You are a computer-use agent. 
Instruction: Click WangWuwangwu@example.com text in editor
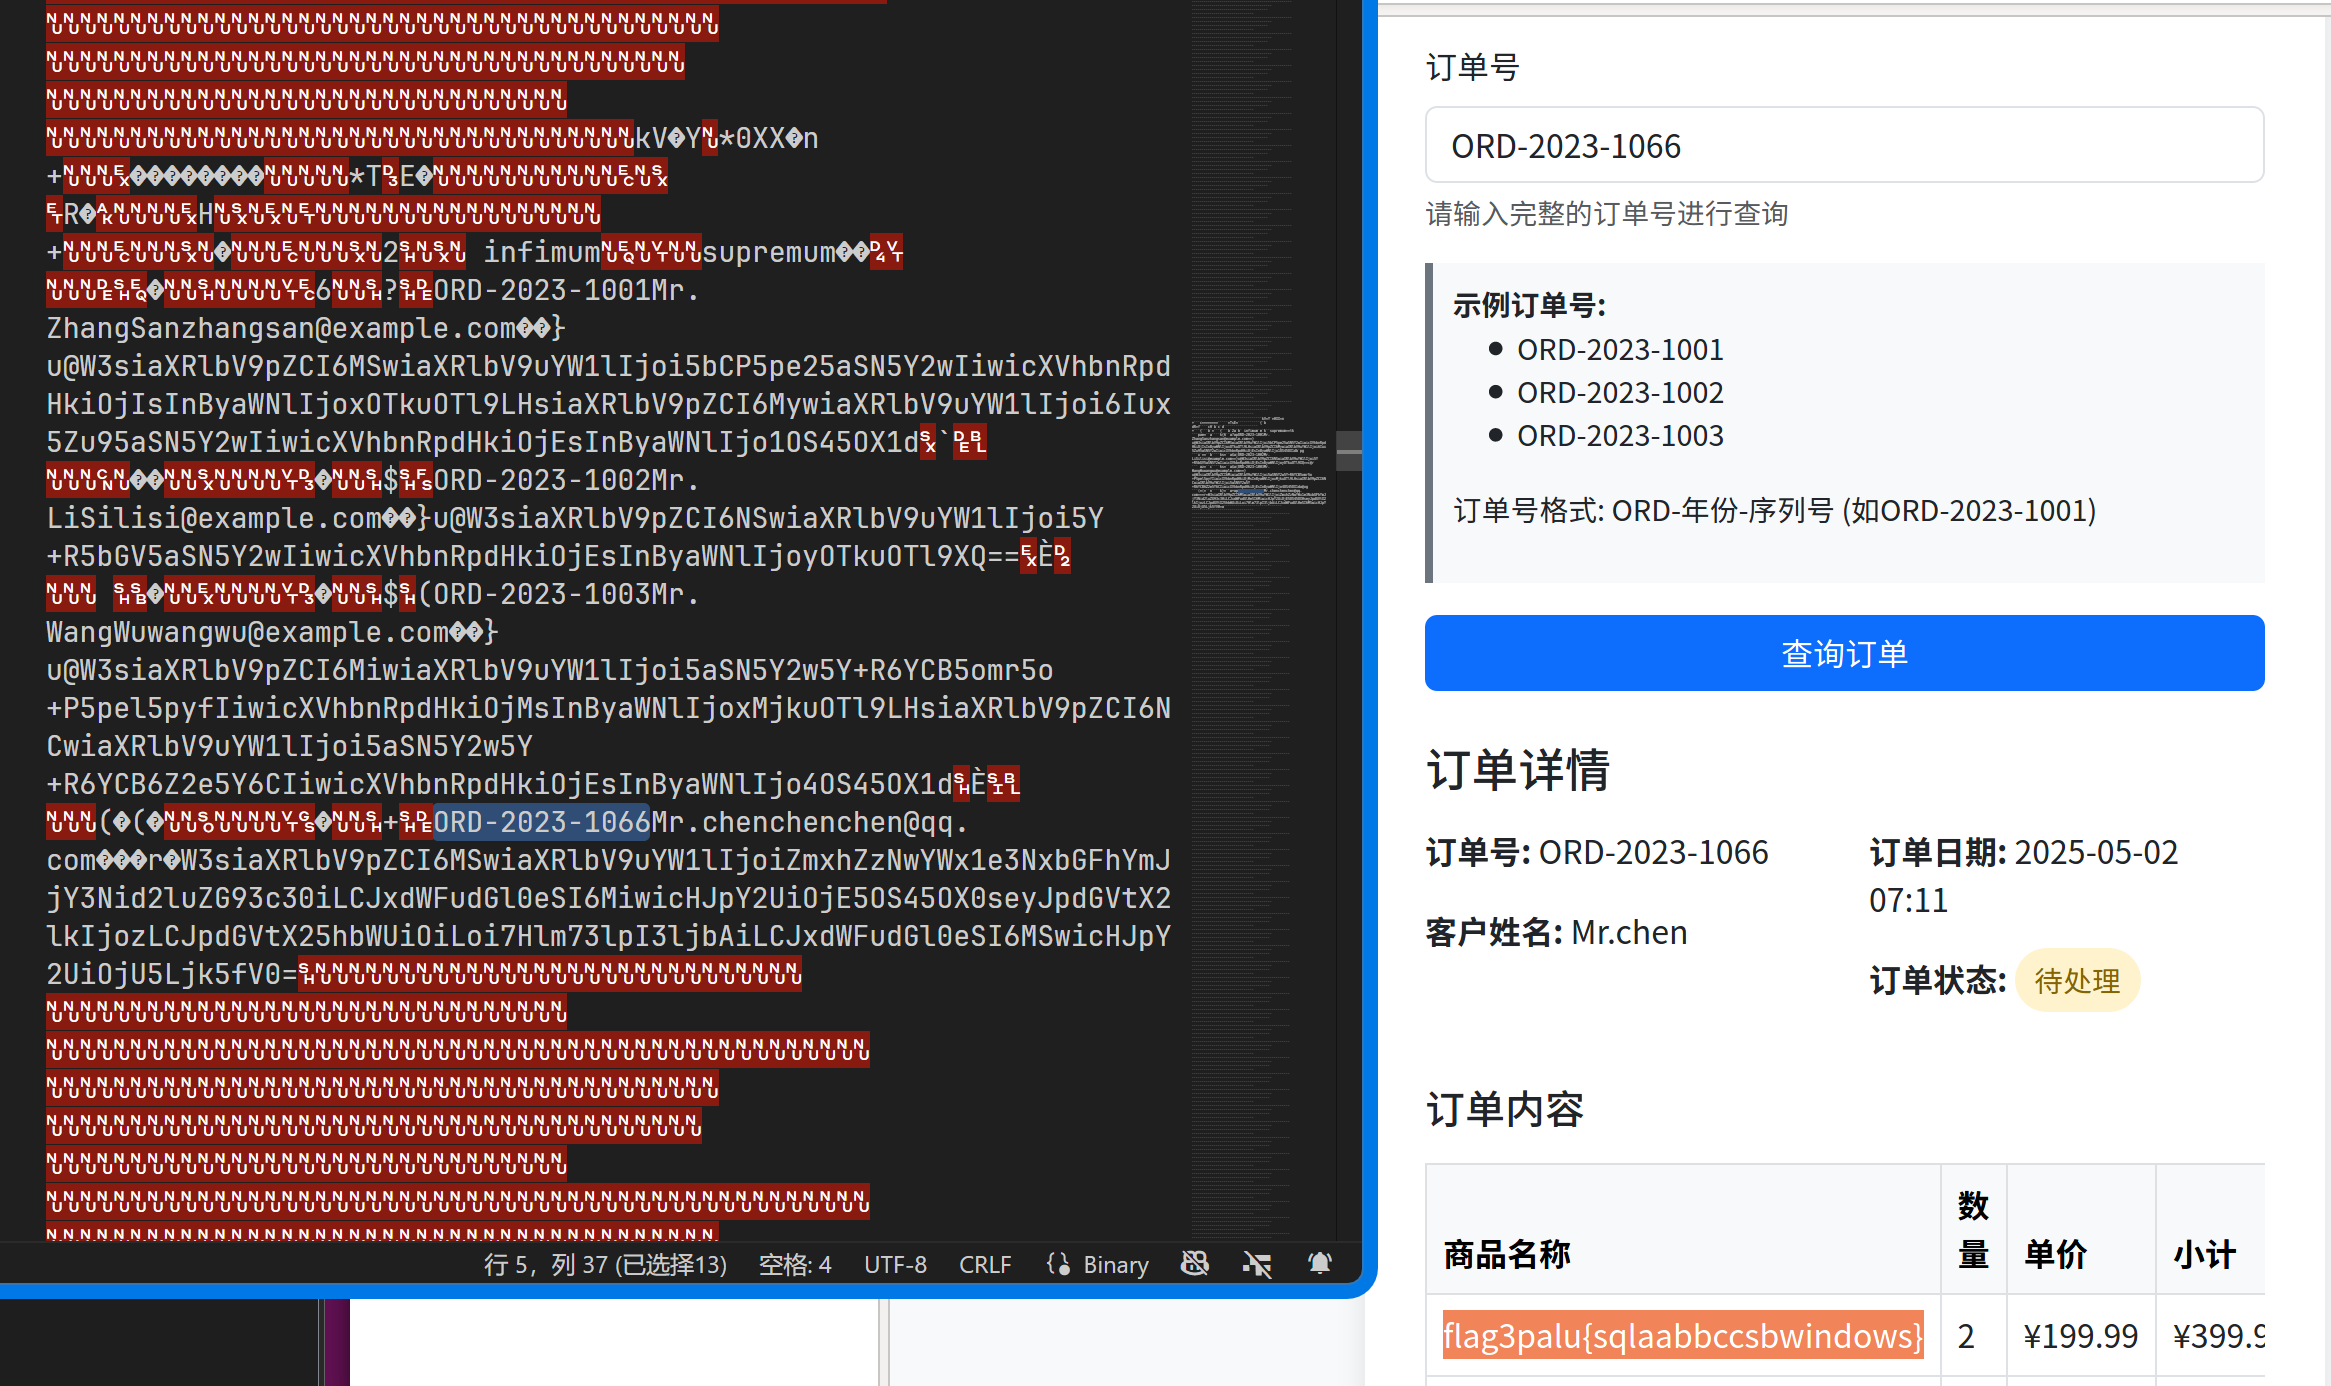click(248, 632)
